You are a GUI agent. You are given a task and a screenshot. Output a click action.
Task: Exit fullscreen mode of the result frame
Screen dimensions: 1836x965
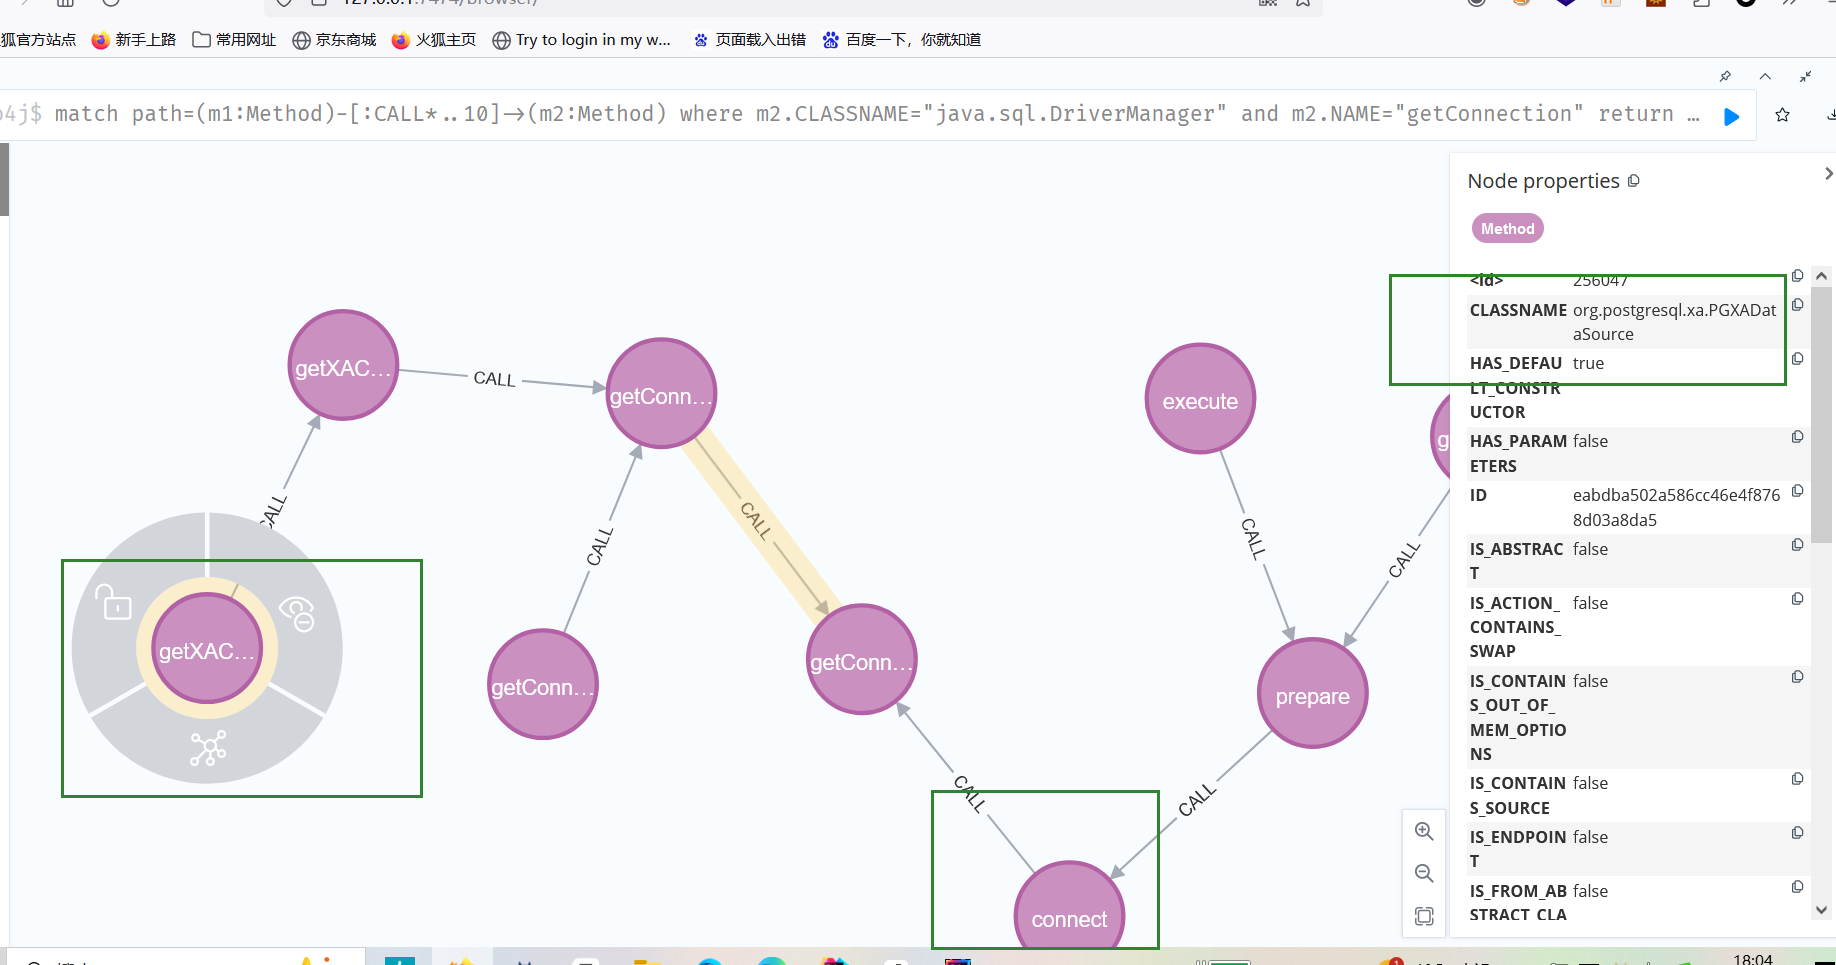[x=1806, y=77]
